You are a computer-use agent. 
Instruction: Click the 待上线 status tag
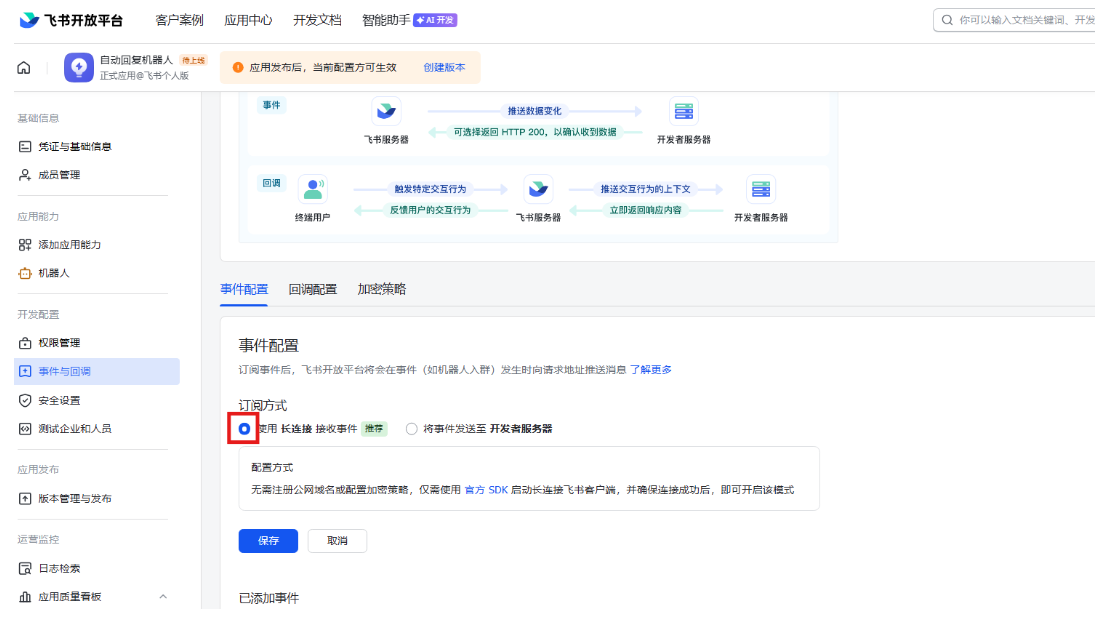[x=193, y=60]
